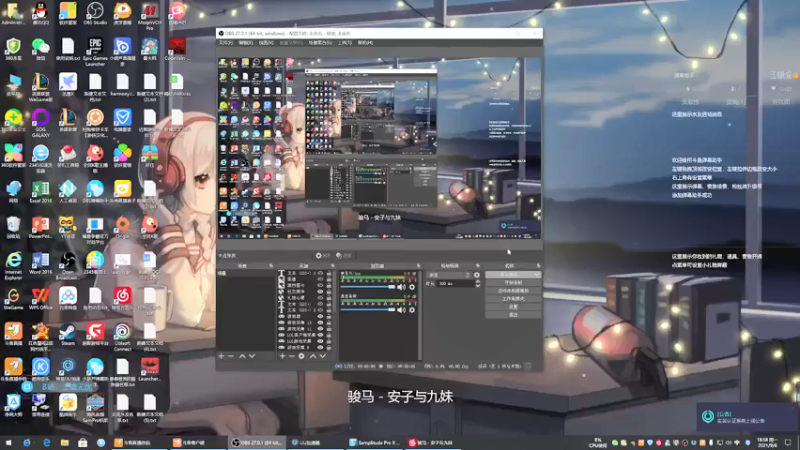
Task: Add a new source with the plus icon
Action: pyautogui.click(x=282, y=356)
